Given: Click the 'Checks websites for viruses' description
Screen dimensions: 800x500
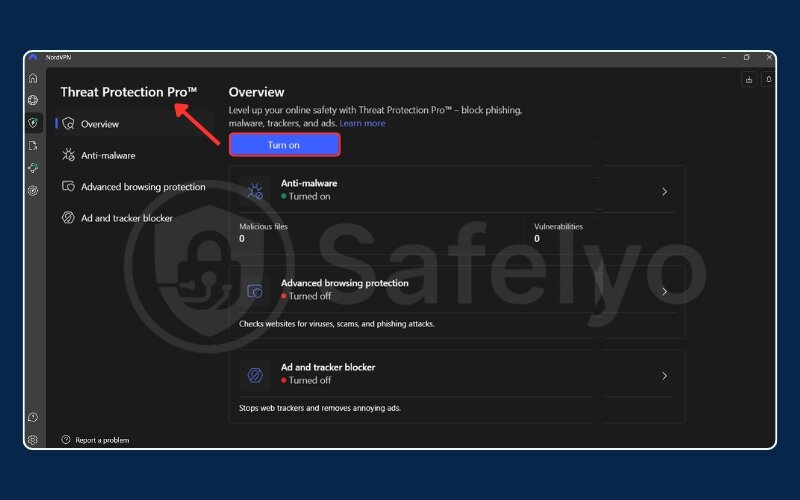Looking at the screenshot, I should coord(337,323).
